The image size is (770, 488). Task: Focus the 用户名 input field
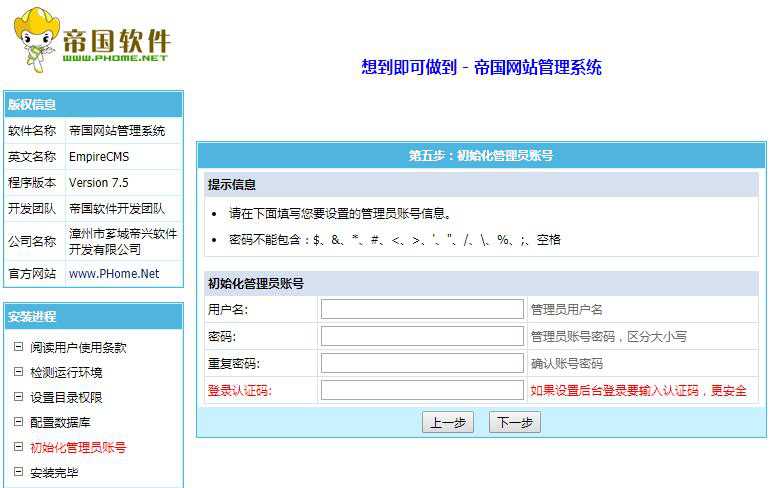[422, 309]
